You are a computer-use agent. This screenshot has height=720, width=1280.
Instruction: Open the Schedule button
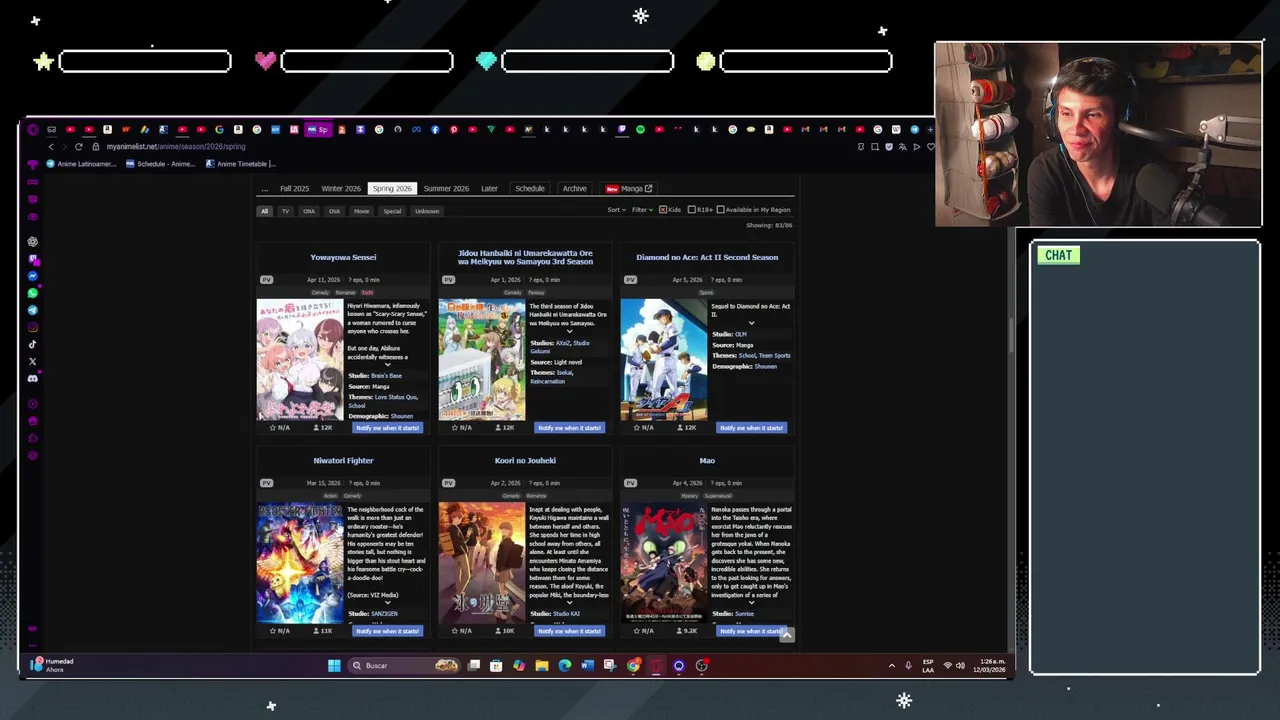pos(530,189)
